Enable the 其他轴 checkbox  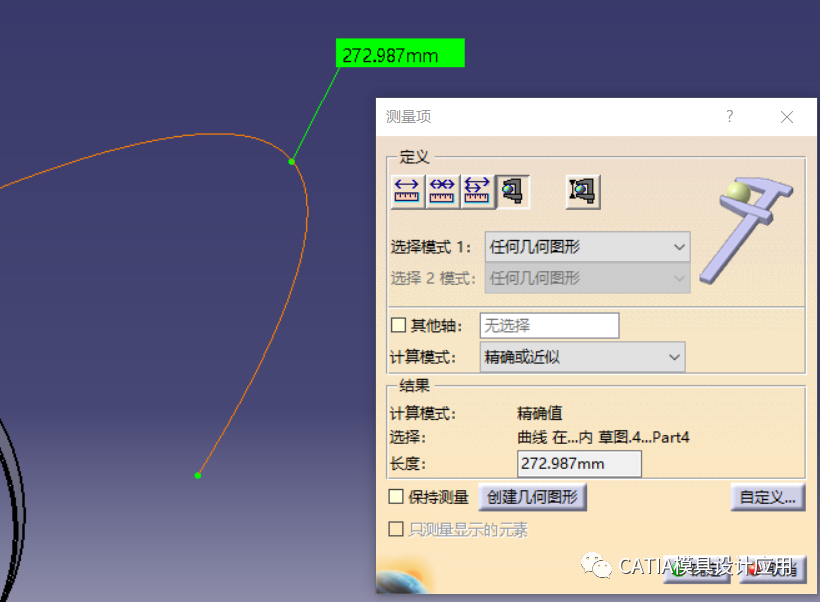coord(398,325)
